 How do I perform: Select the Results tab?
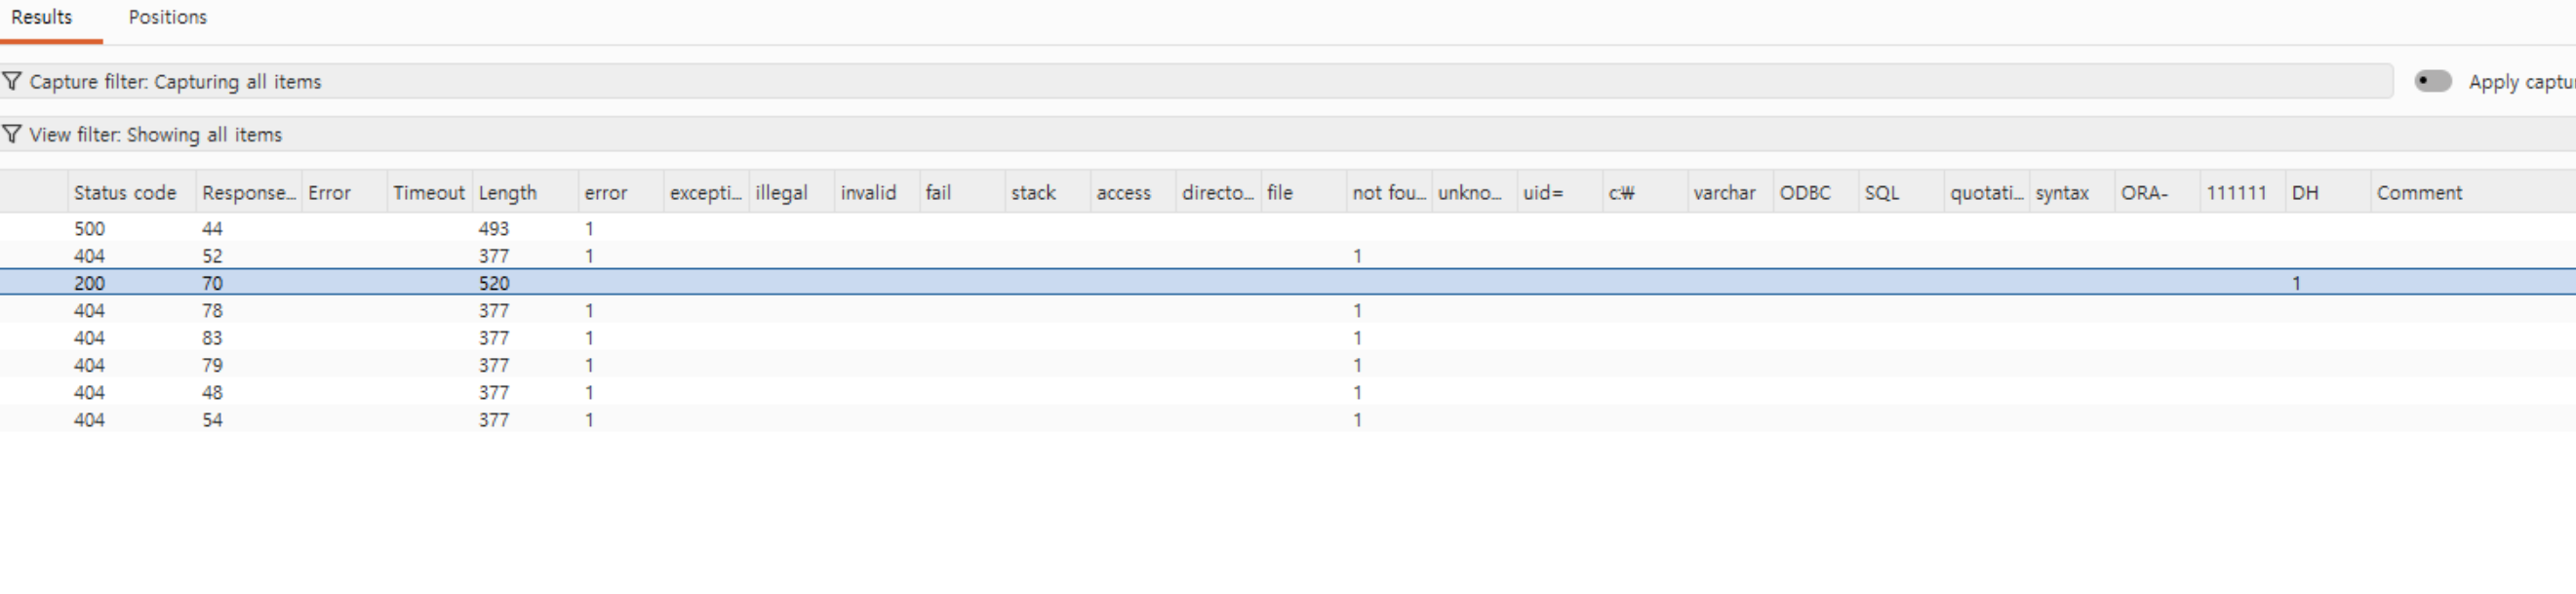[x=42, y=17]
